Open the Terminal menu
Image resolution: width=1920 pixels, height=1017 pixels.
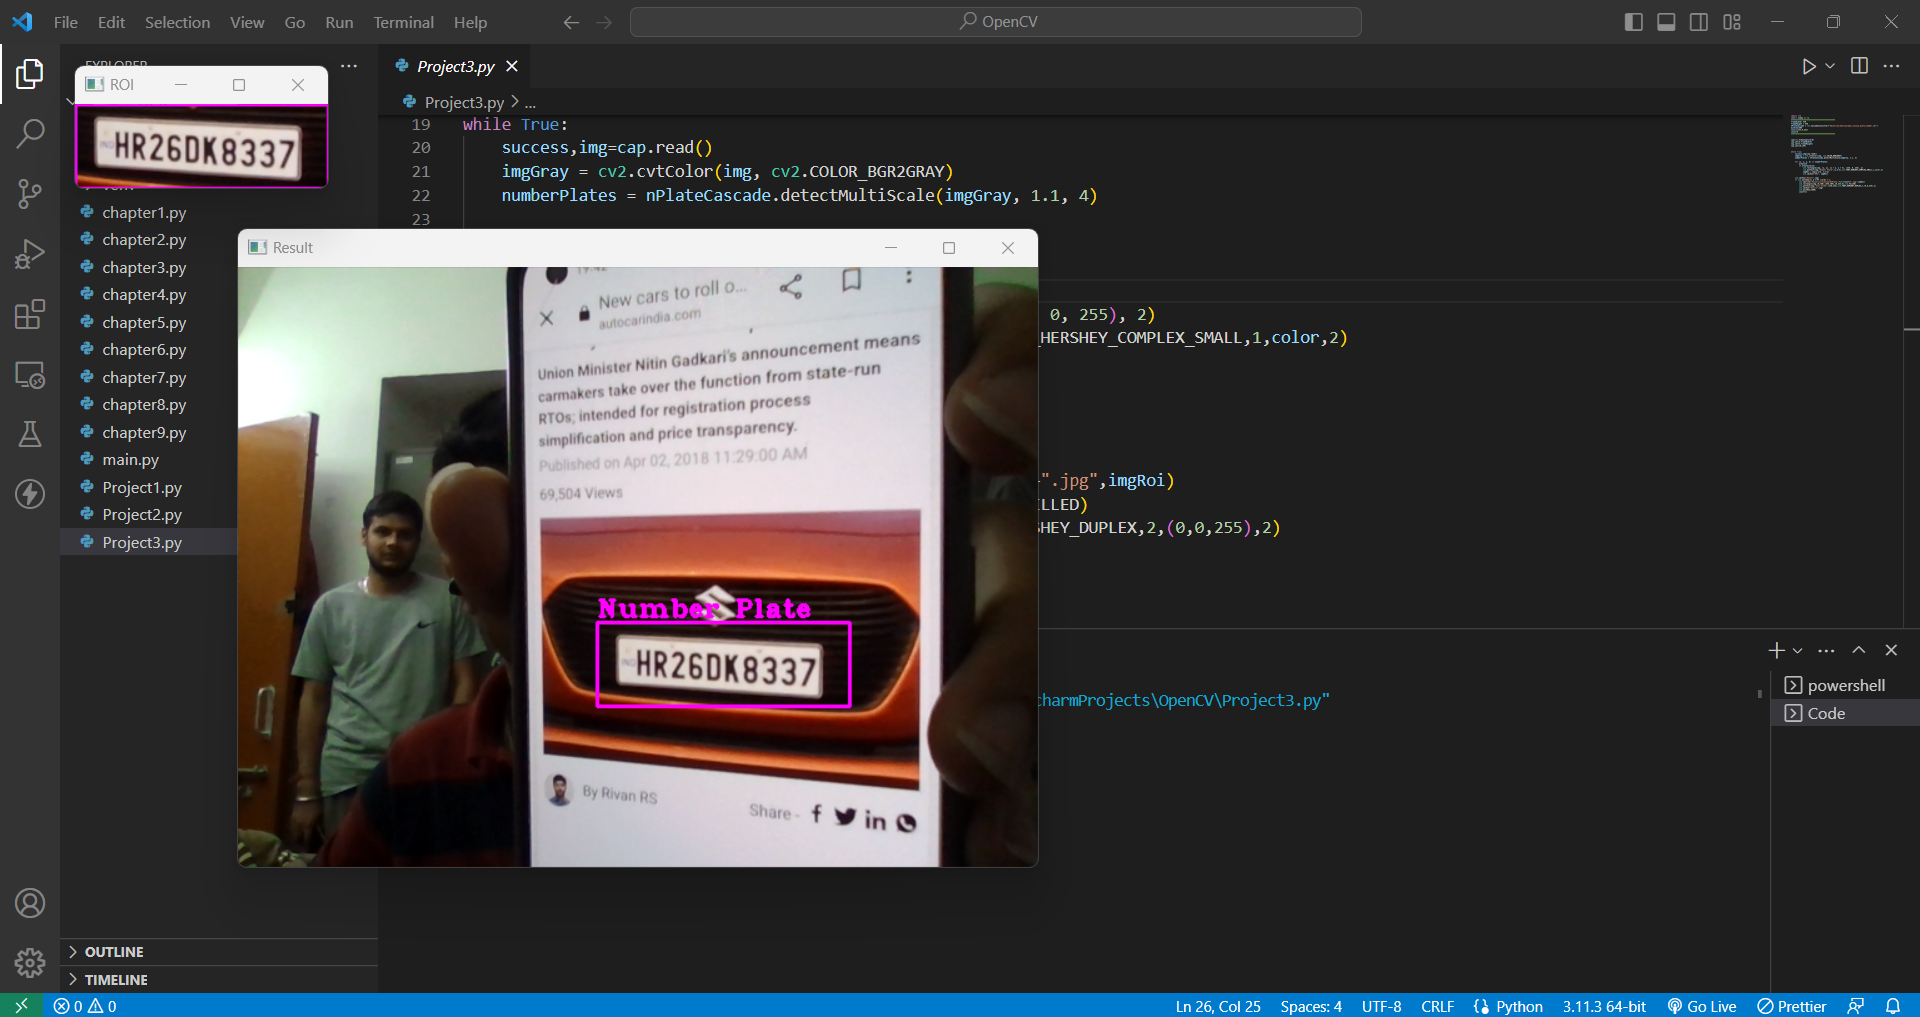403,22
